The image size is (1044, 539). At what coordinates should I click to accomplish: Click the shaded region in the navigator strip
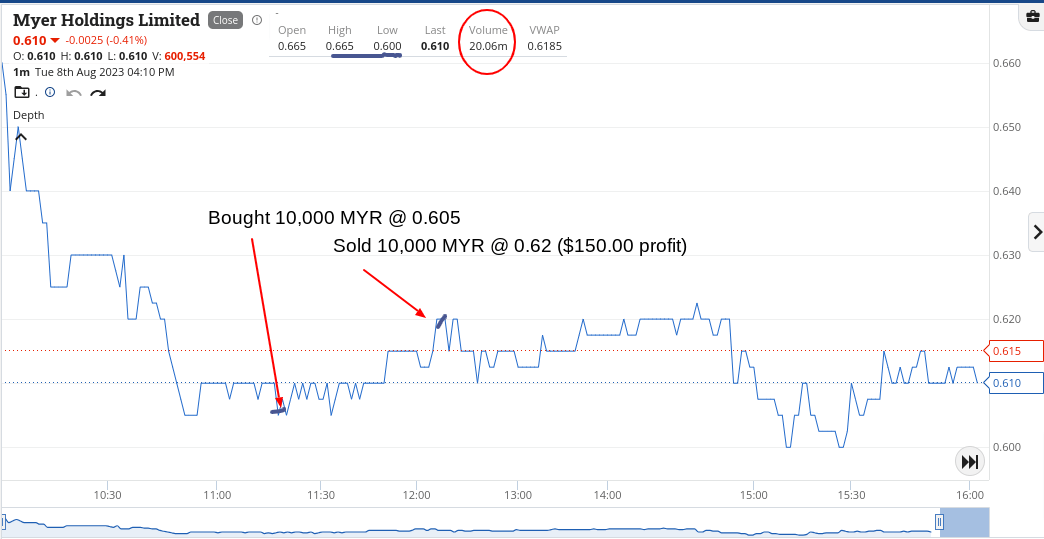[x=966, y=520]
